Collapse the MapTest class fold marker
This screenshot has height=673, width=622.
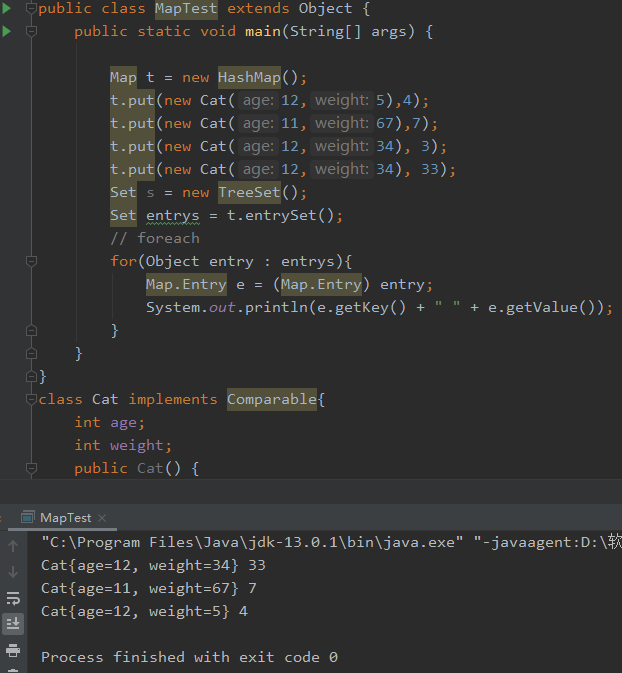pos(31,8)
